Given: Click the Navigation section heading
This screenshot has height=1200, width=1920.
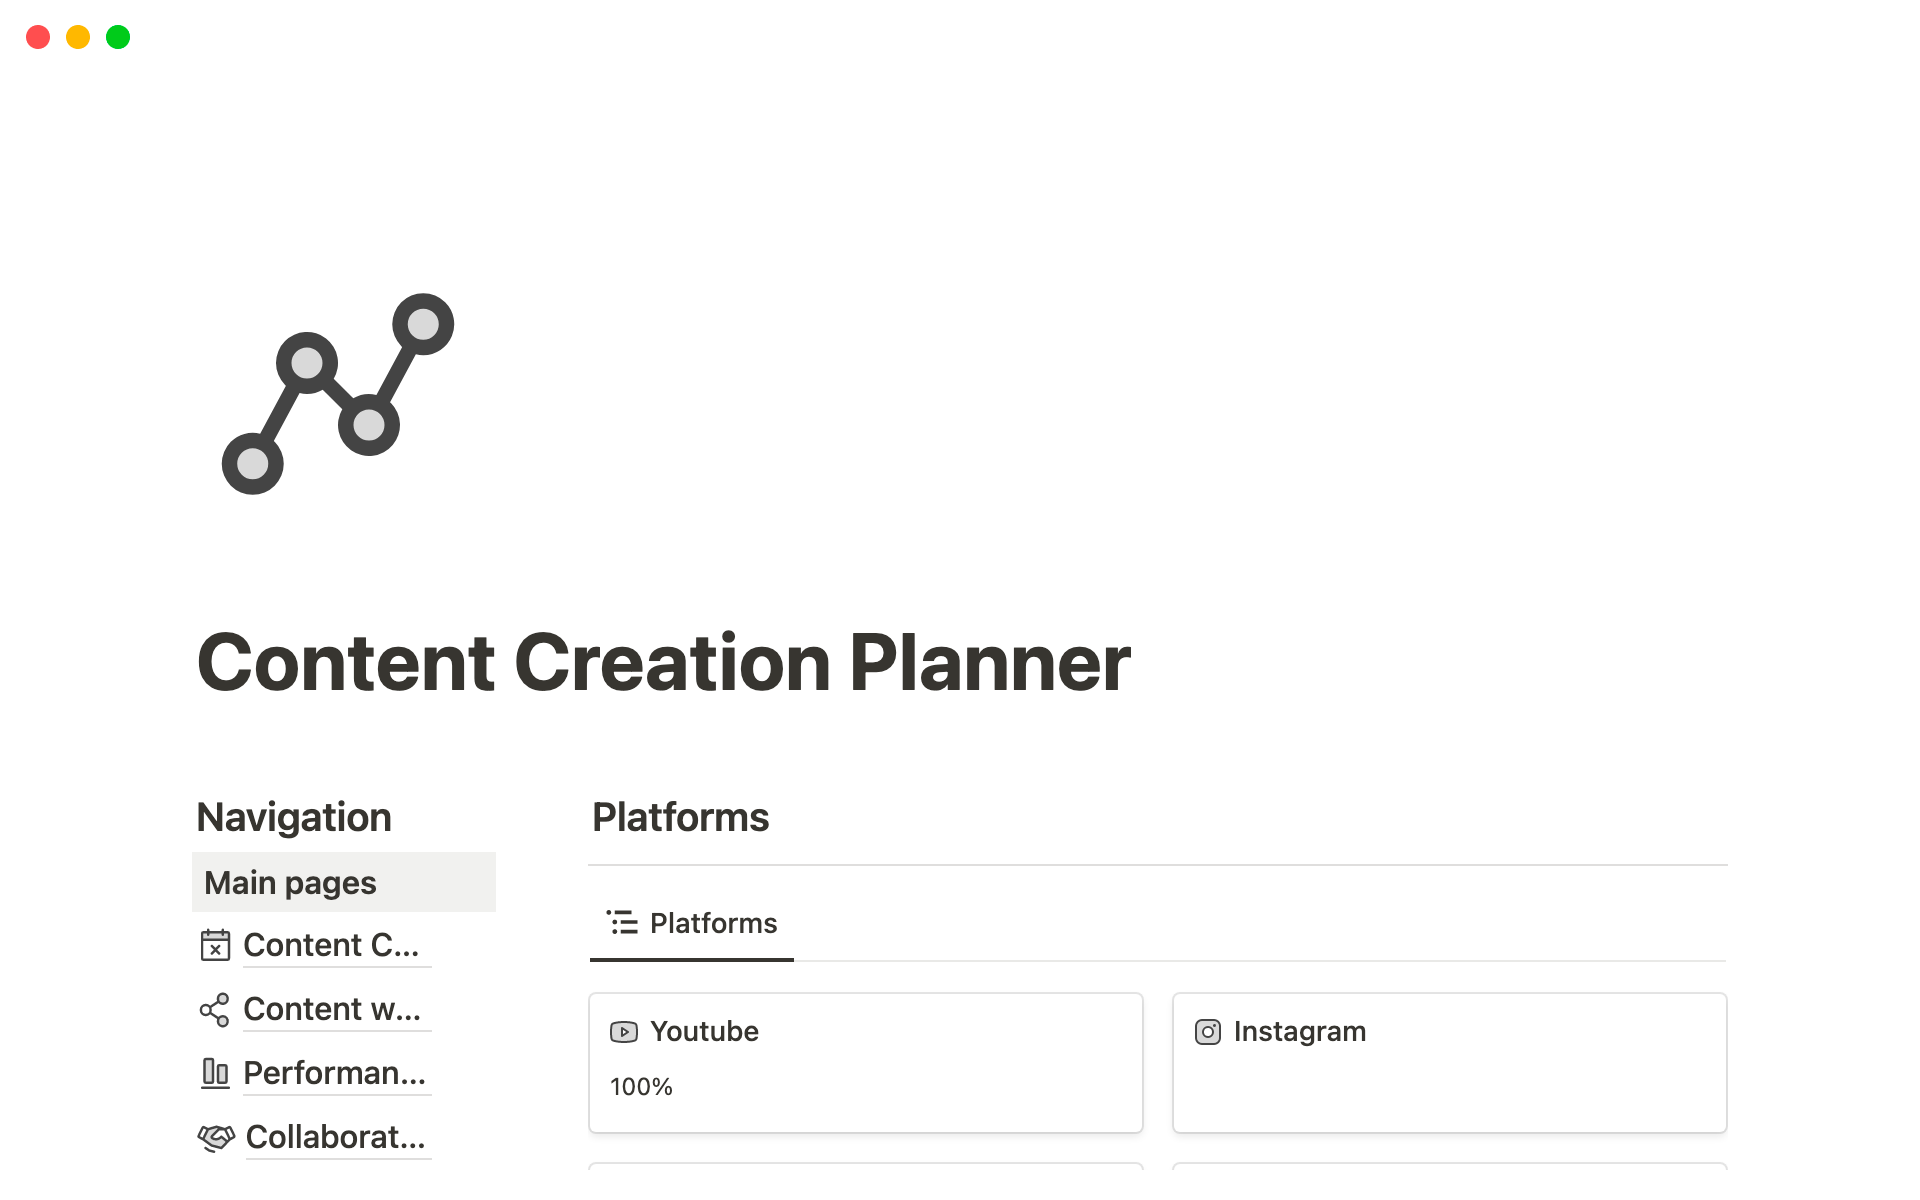Looking at the screenshot, I should (294, 818).
